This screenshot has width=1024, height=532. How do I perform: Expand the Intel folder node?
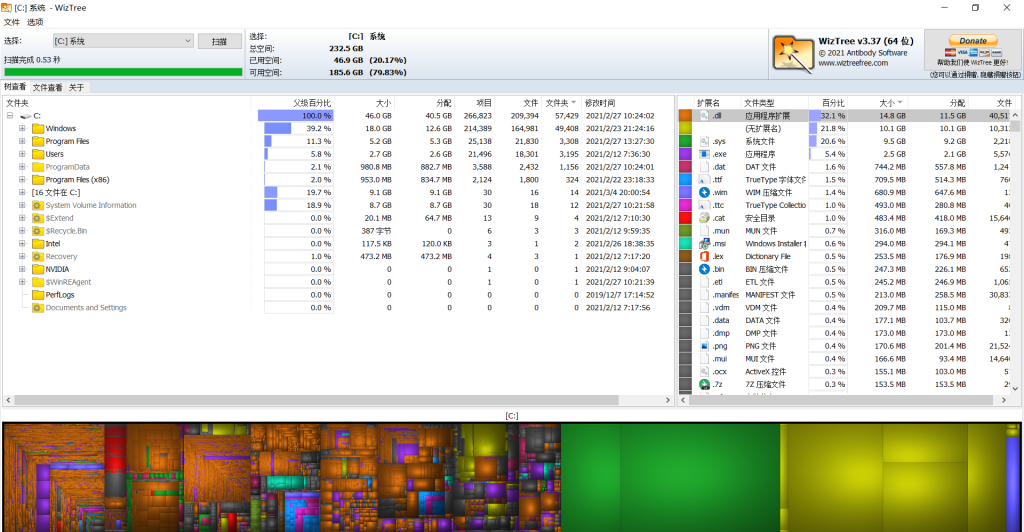22,243
